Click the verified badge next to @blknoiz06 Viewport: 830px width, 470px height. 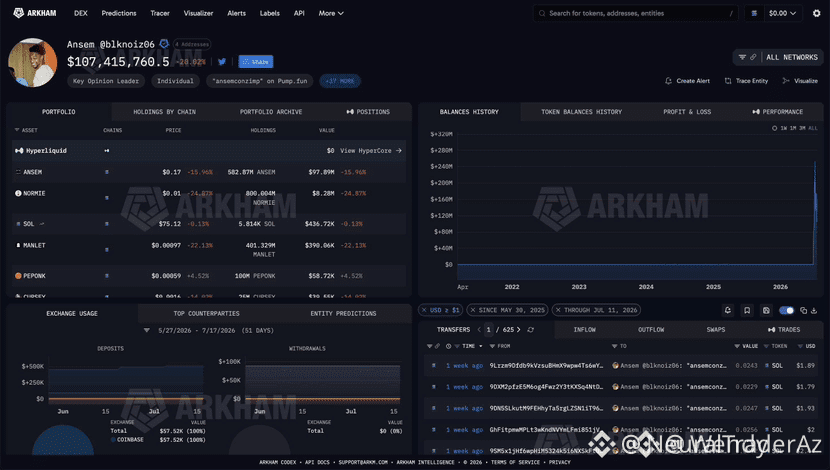164,44
